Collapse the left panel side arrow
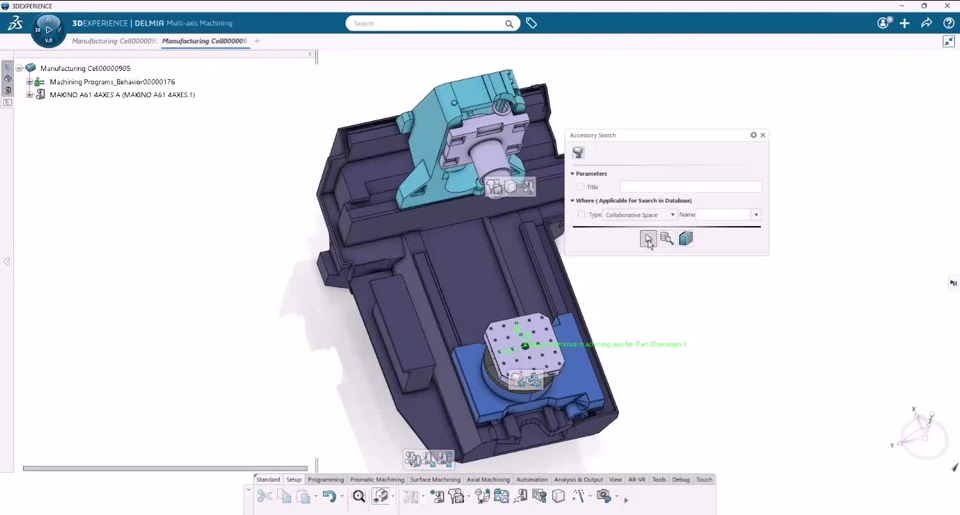Image resolution: width=960 pixels, height=515 pixels. pos(7,261)
